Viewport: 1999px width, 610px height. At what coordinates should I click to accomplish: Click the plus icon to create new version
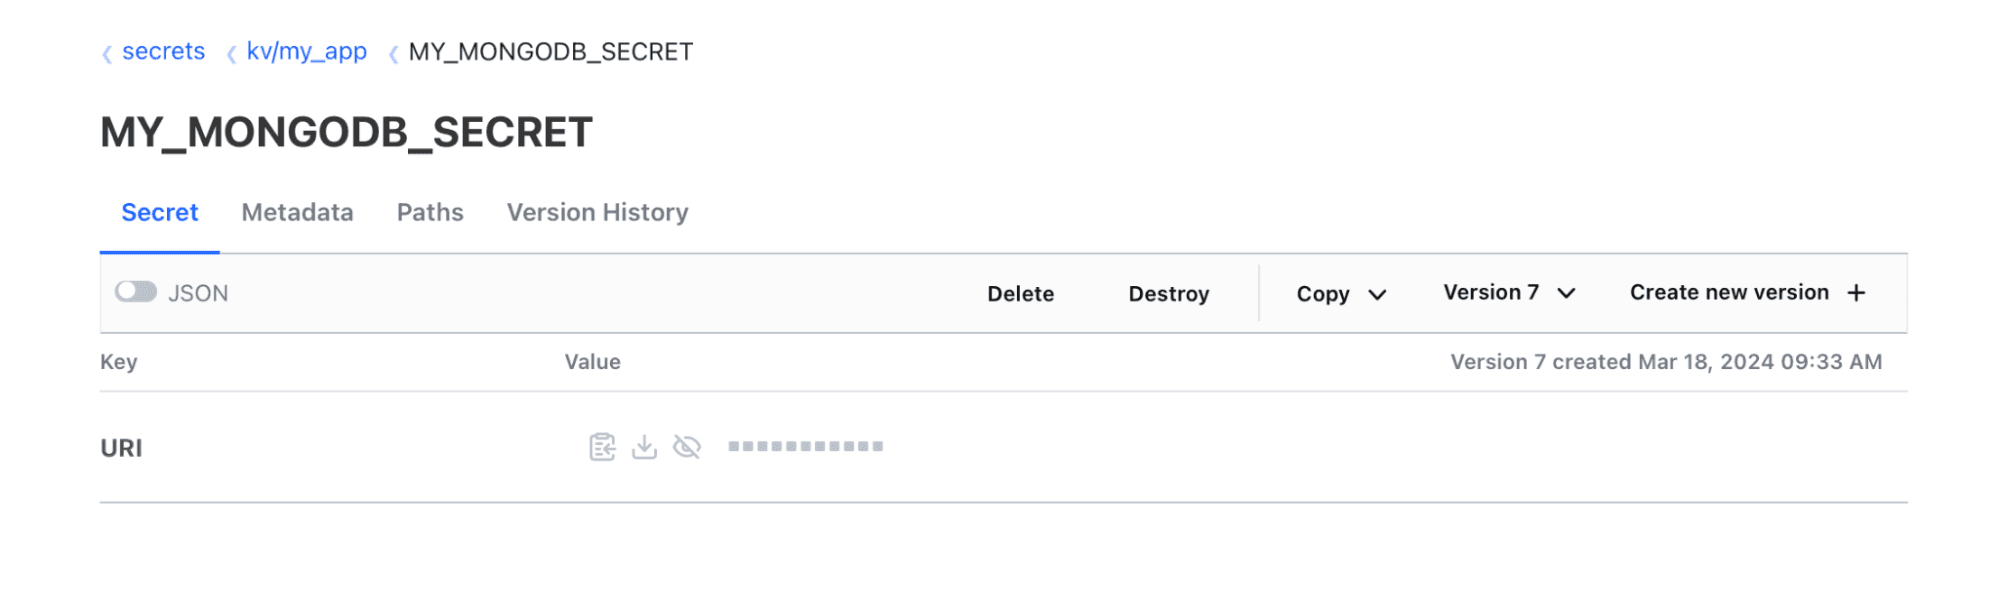click(x=1857, y=292)
